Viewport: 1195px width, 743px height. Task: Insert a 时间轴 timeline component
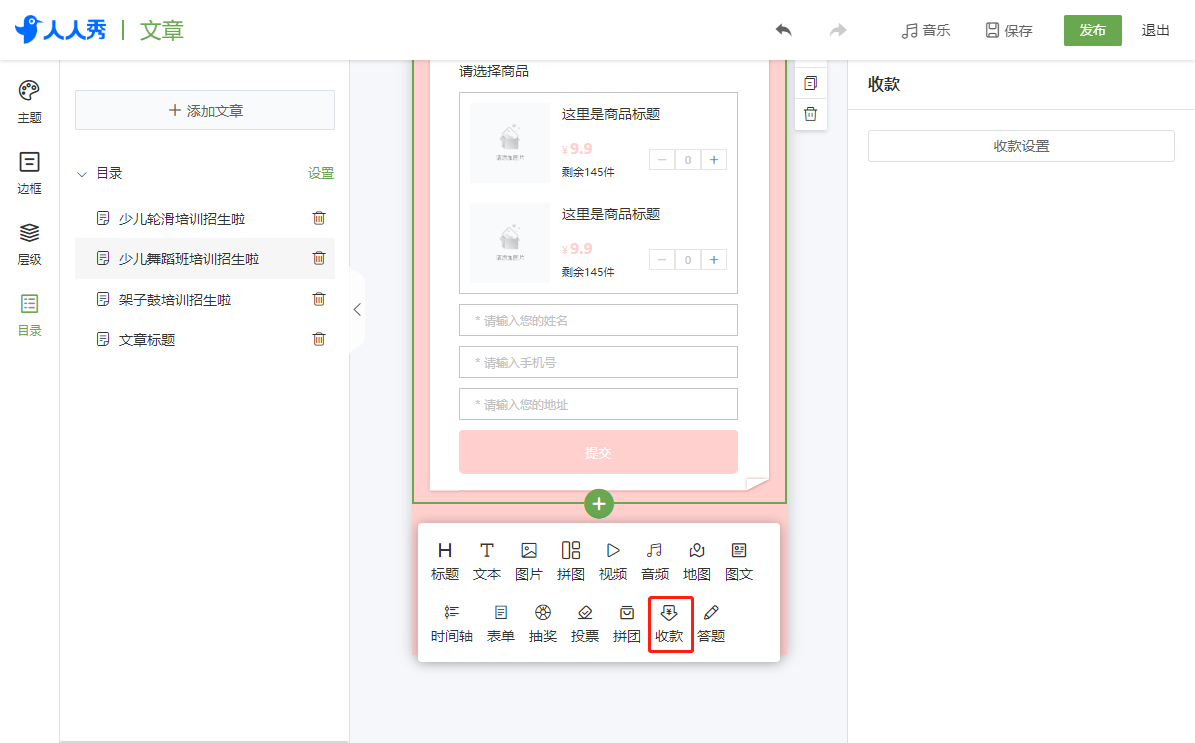point(451,623)
